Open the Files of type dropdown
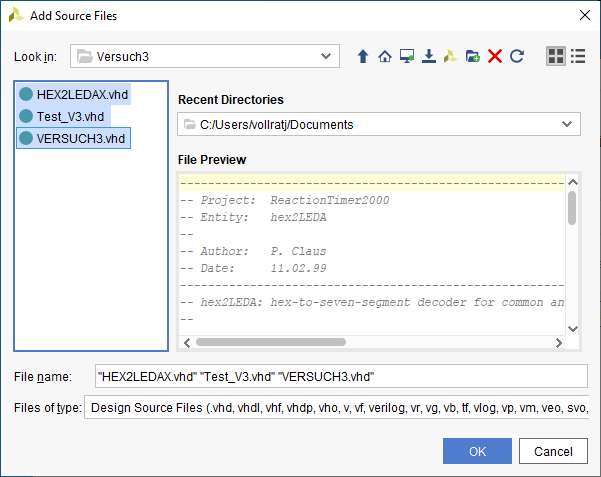 coord(336,407)
